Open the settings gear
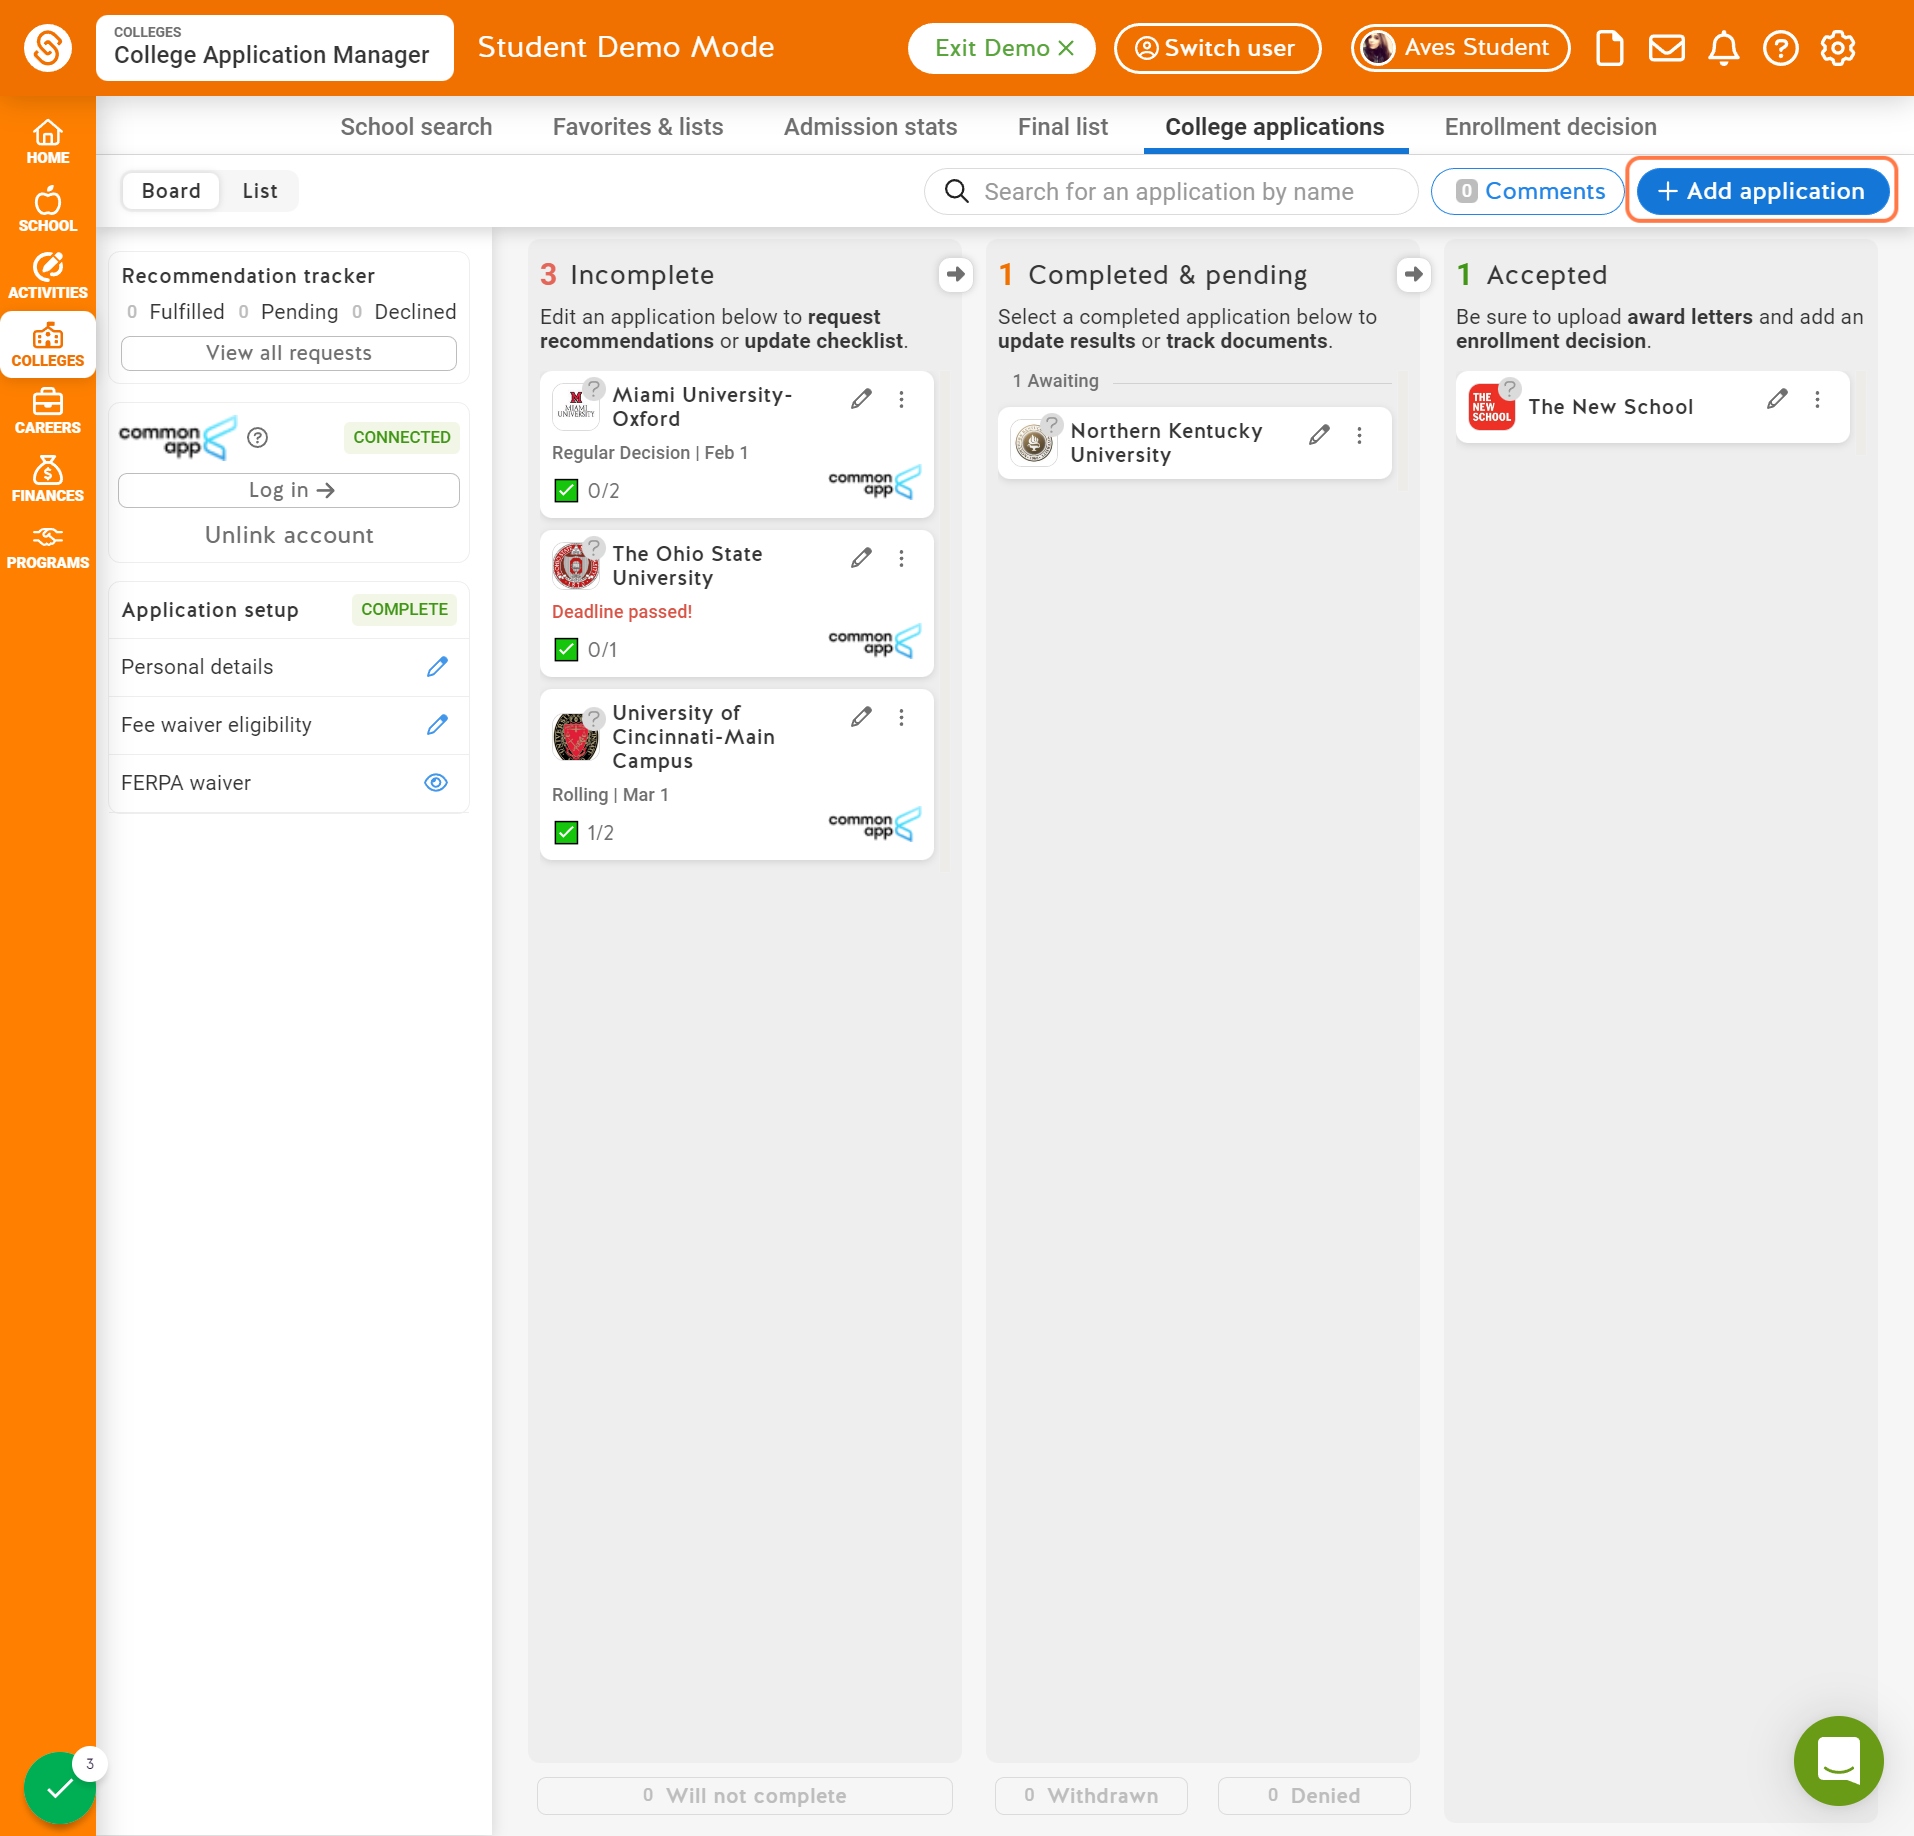 click(x=1838, y=48)
